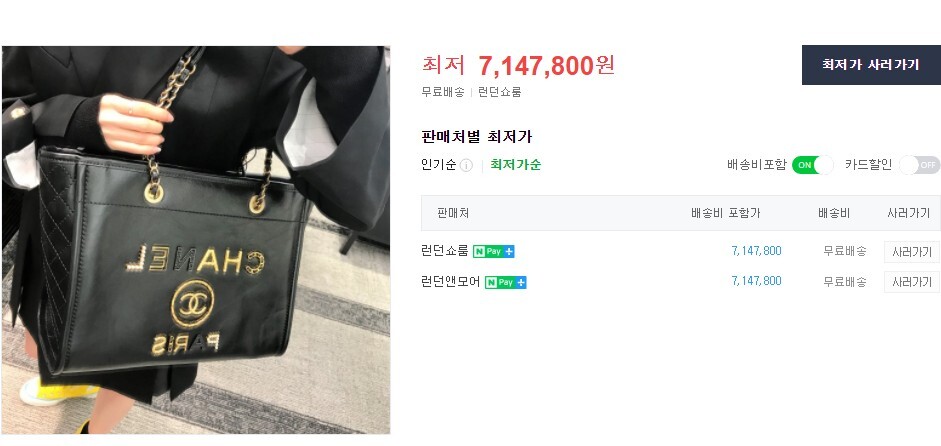941x446 pixels.
Task: Click 사러가기 button for 런던쇼룸
Action: point(912,252)
